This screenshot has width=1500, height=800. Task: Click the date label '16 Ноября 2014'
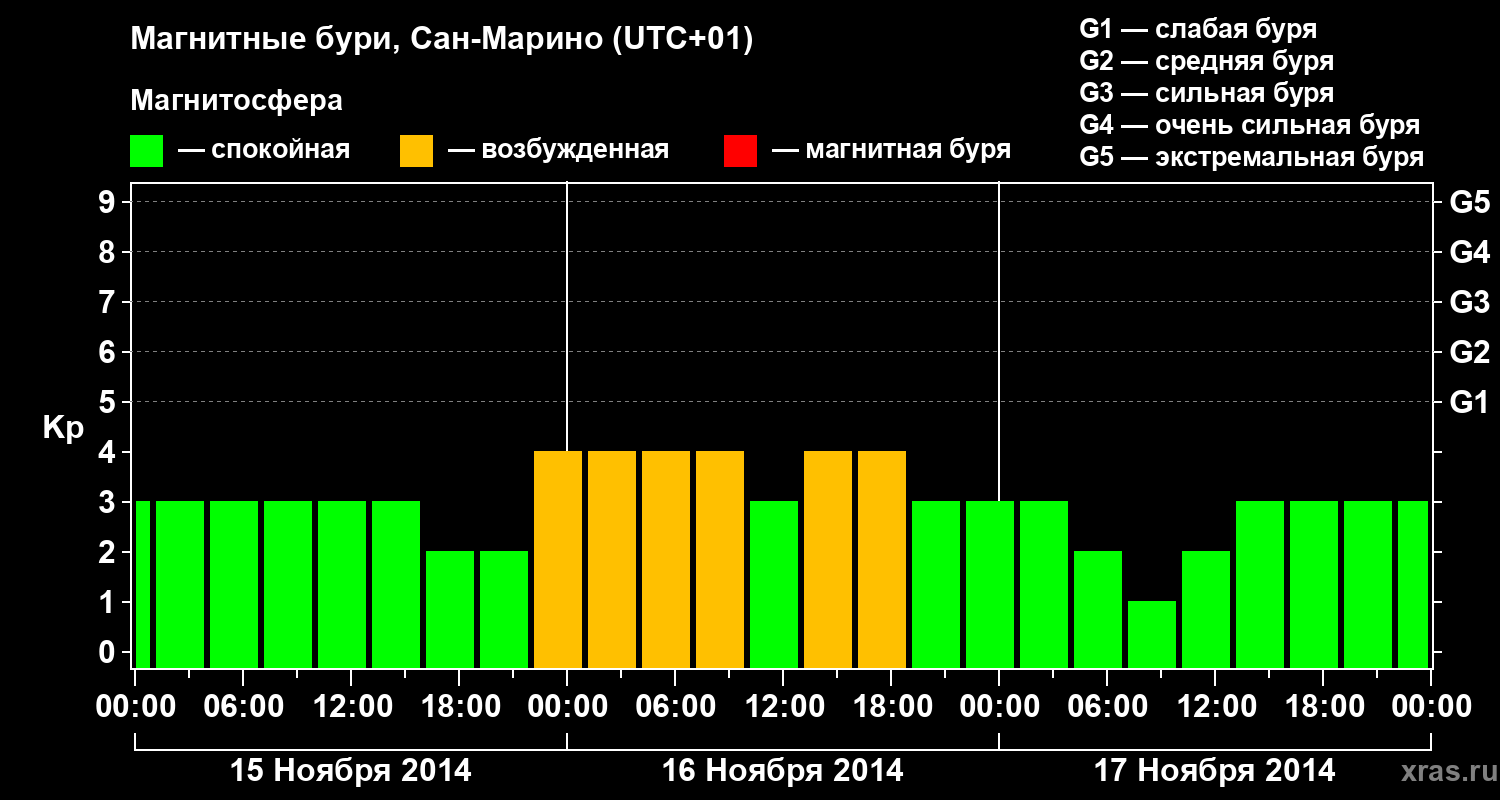[x=783, y=770]
